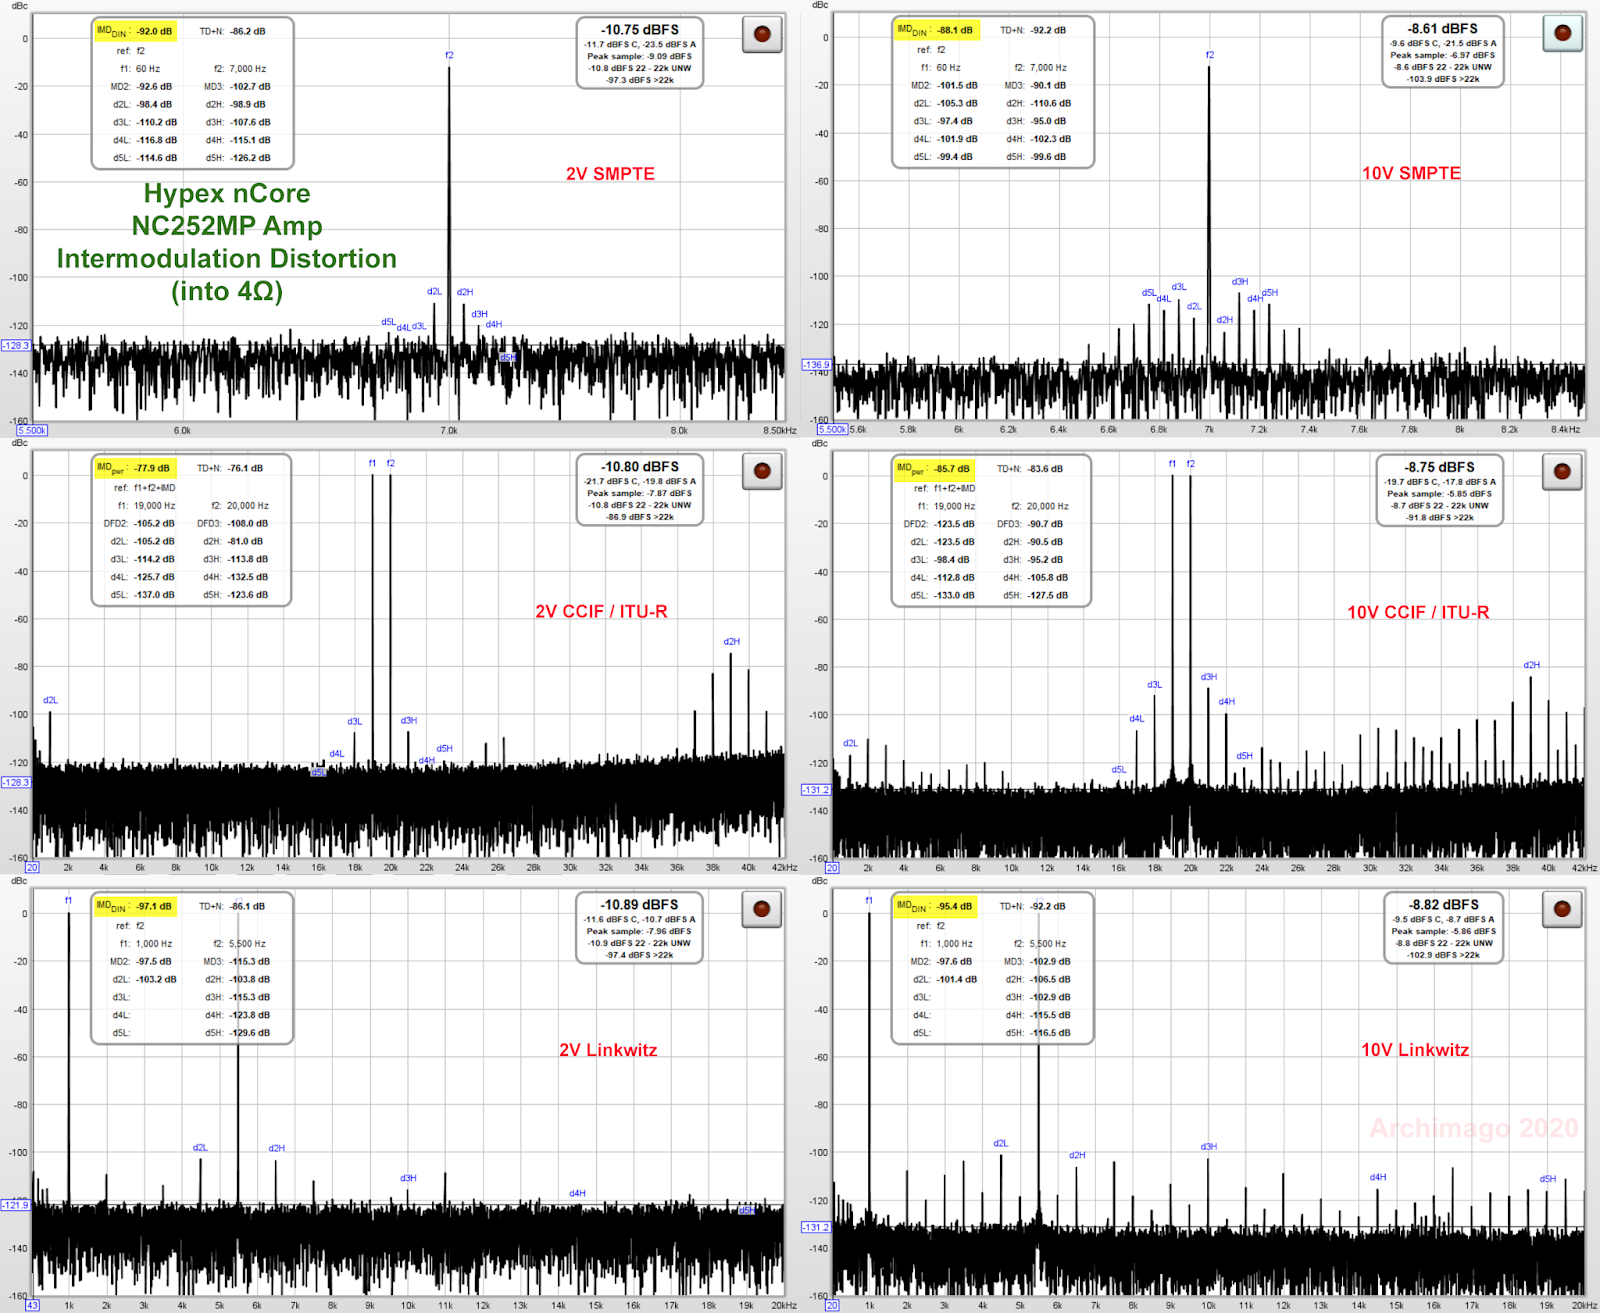1600x1313 pixels.
Task: Click the red 10V Linkwitz label
Action: [x=1415, y=1050]
